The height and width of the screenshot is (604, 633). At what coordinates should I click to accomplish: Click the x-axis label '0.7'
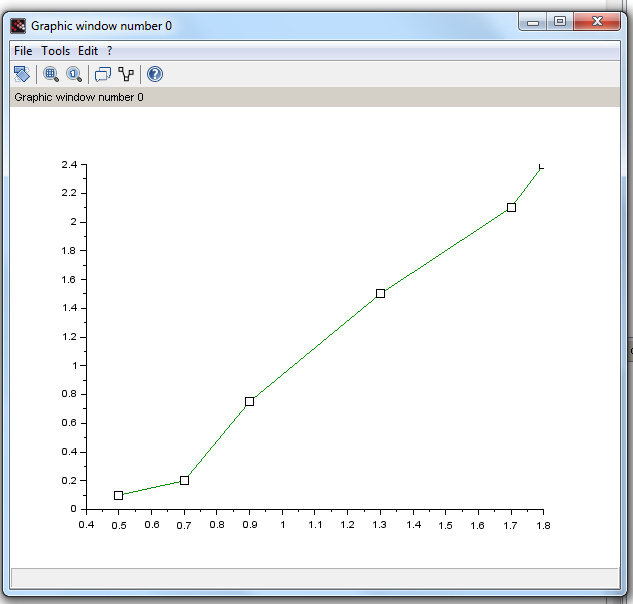tap(184, 525)
